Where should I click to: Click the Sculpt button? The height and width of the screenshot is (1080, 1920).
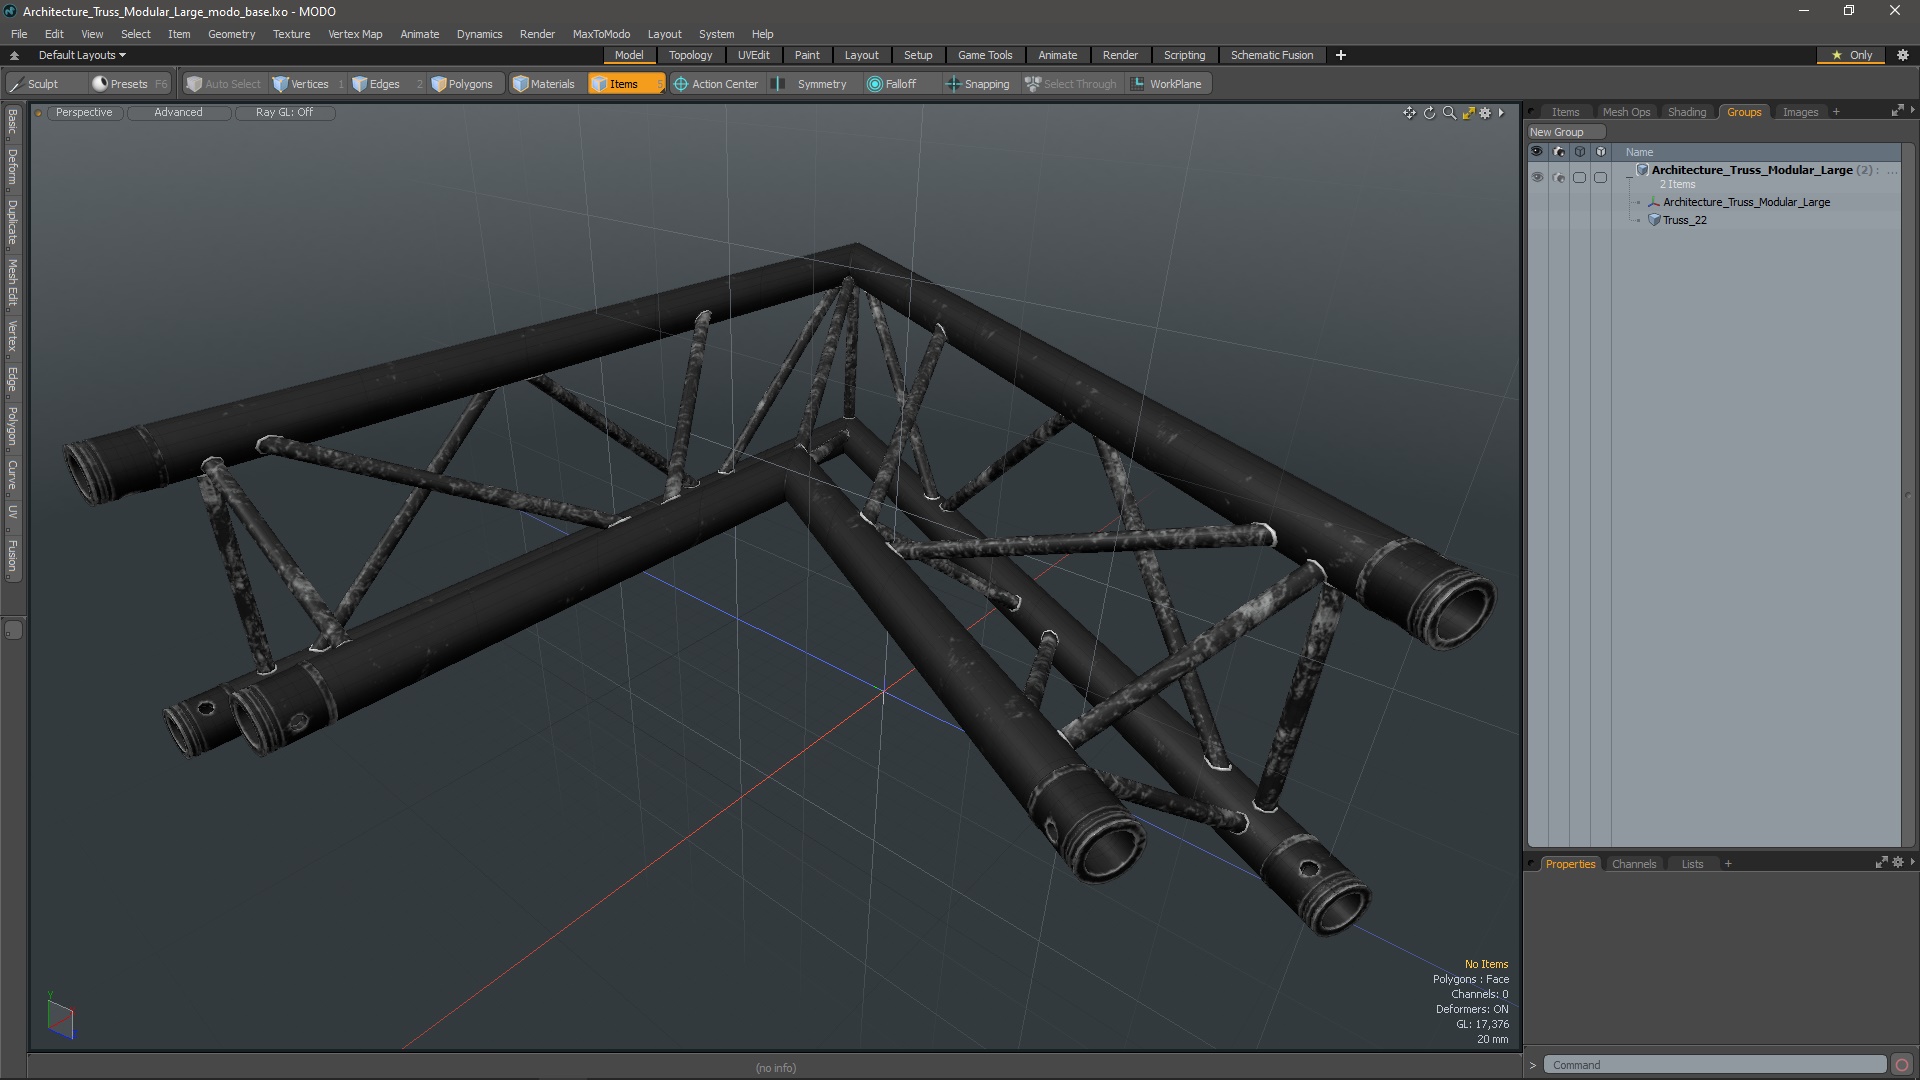point(42,84)
